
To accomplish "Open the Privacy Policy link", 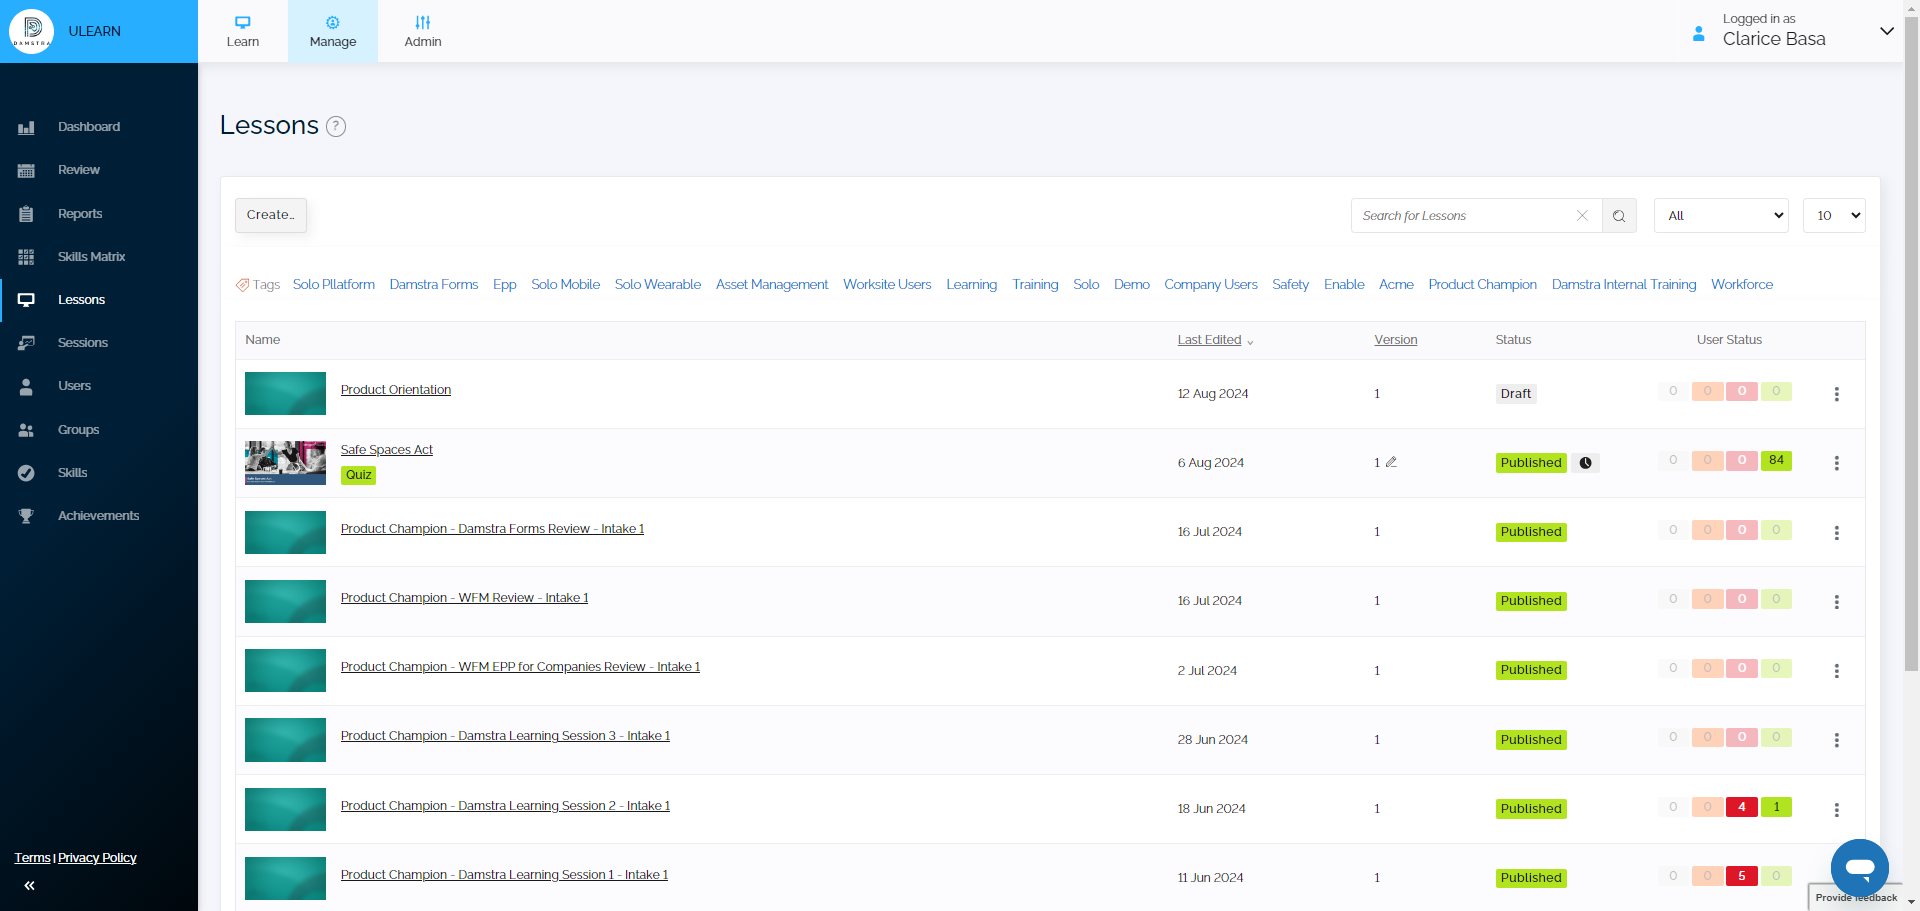I will 97,858.
